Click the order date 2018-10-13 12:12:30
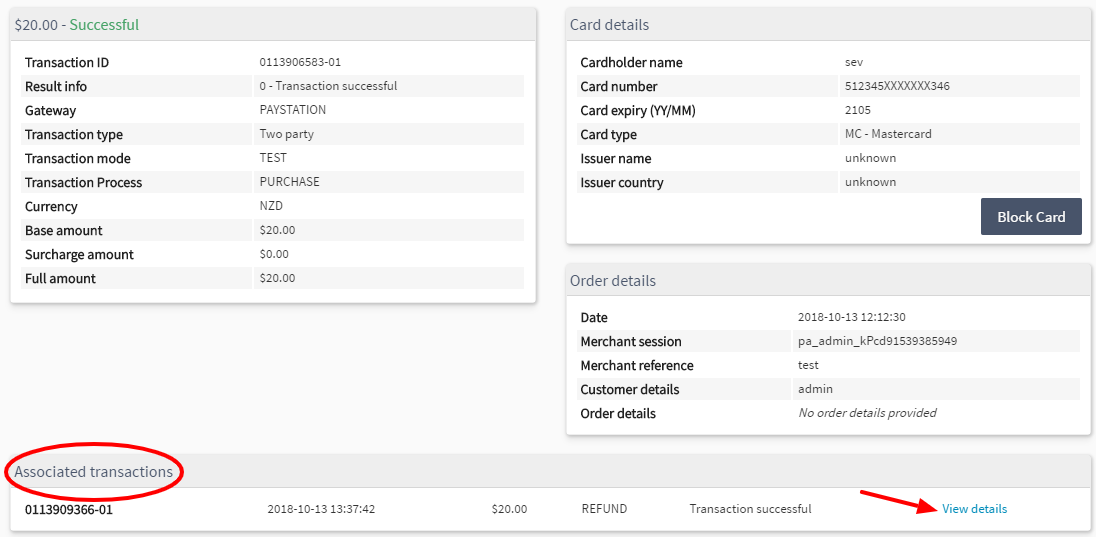 pos(851,317)
